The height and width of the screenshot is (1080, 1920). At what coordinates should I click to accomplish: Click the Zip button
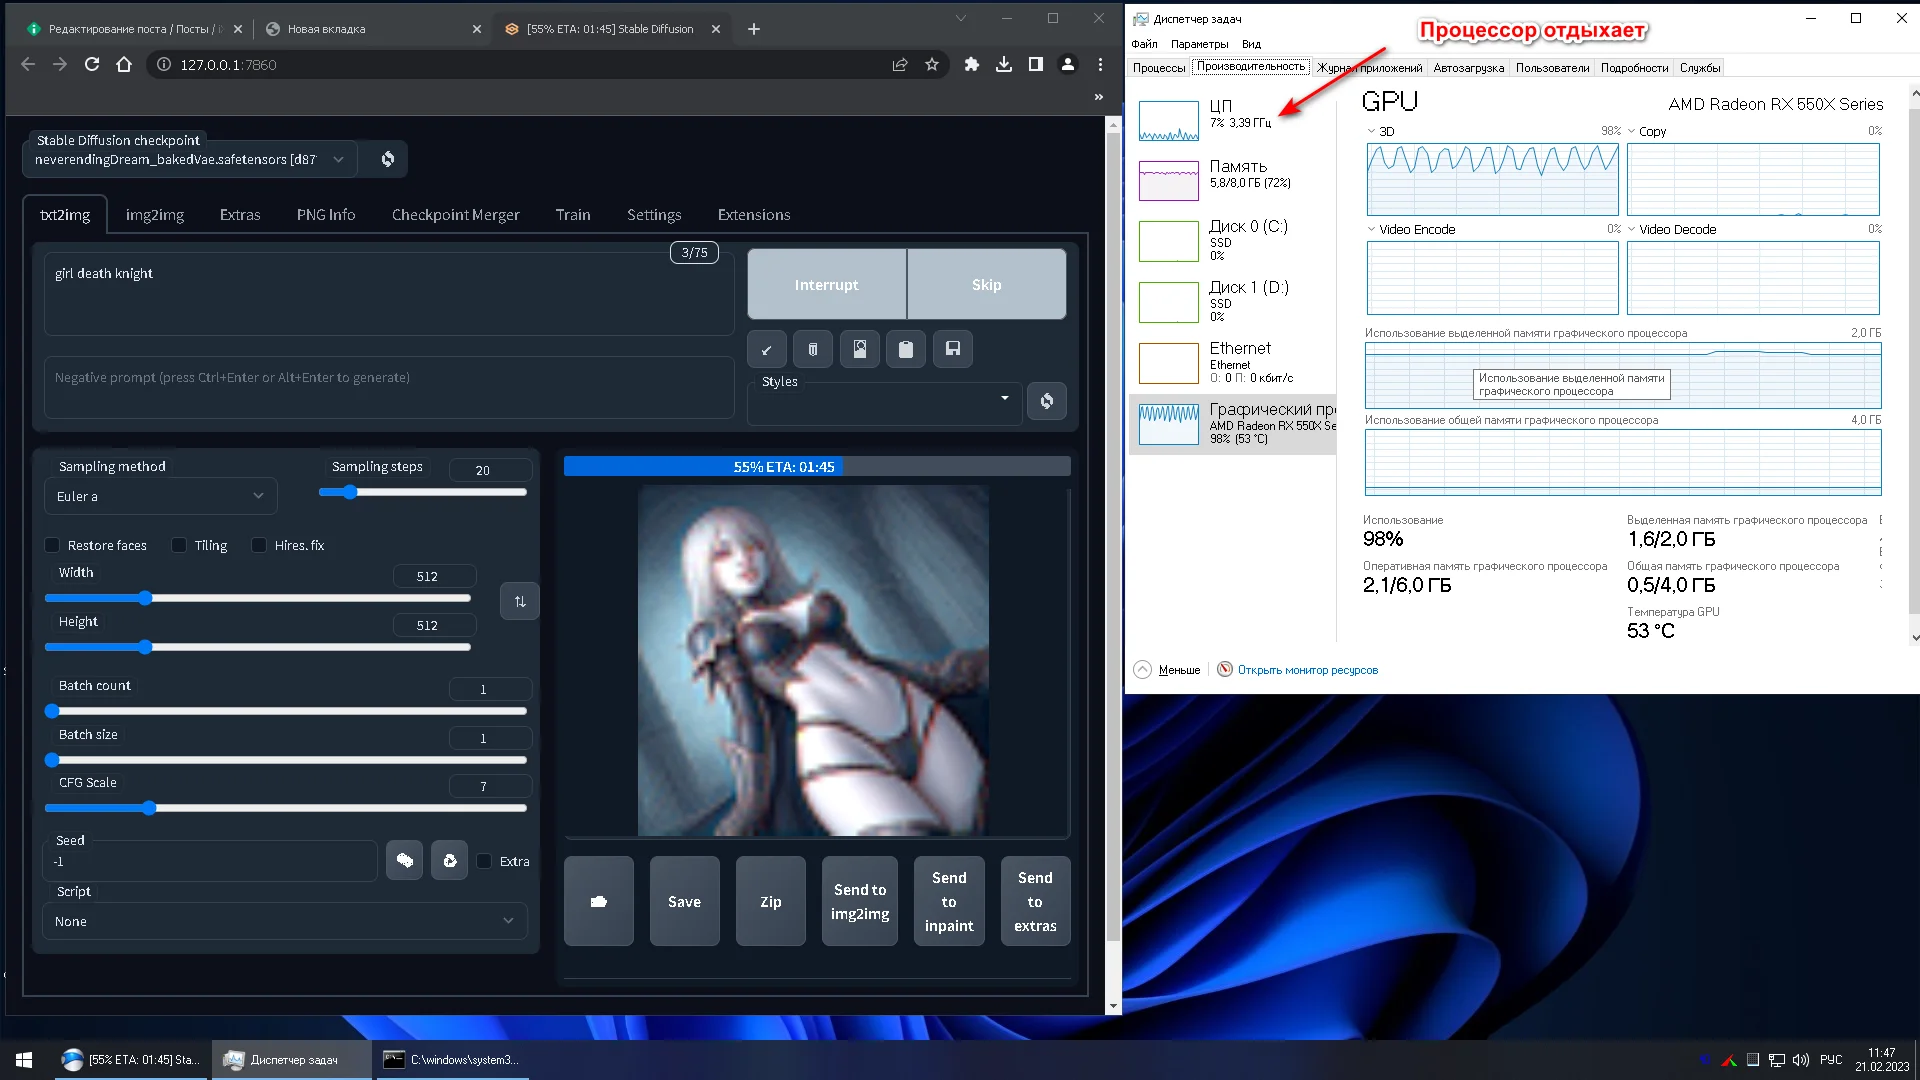point(771,901)
